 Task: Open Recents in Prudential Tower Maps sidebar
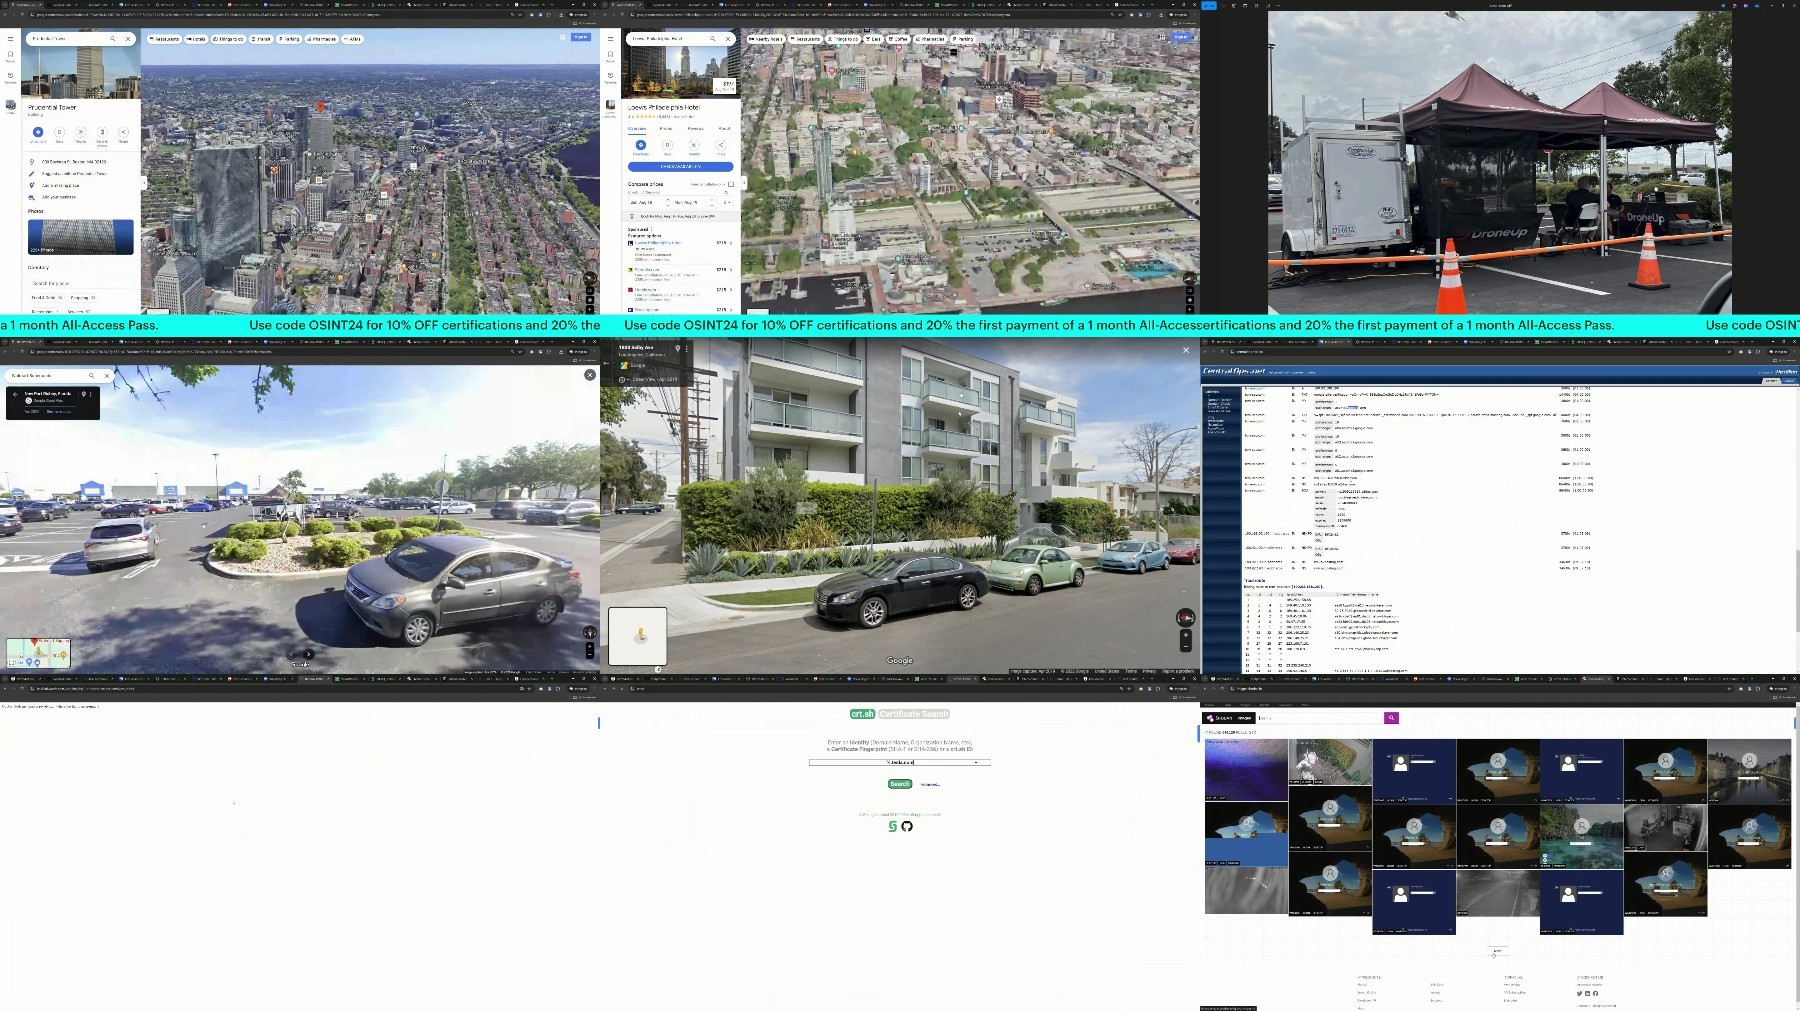[x=10, y=77]
